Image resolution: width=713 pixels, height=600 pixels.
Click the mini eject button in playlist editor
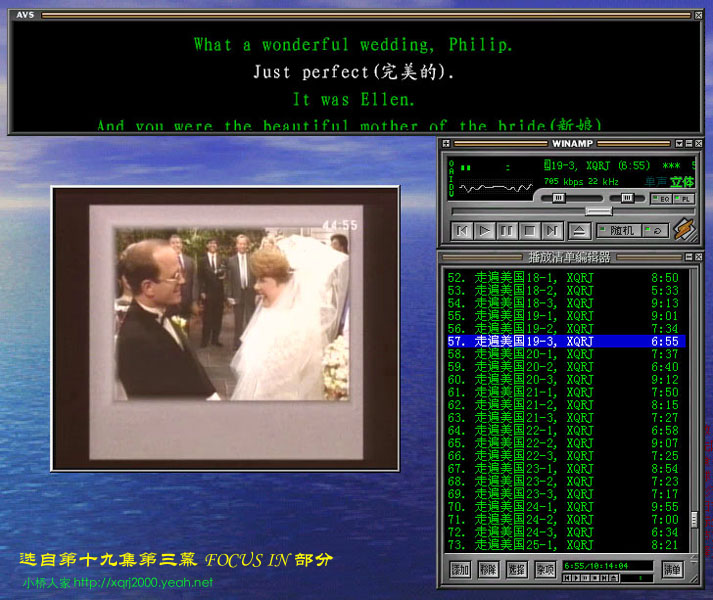613,578
